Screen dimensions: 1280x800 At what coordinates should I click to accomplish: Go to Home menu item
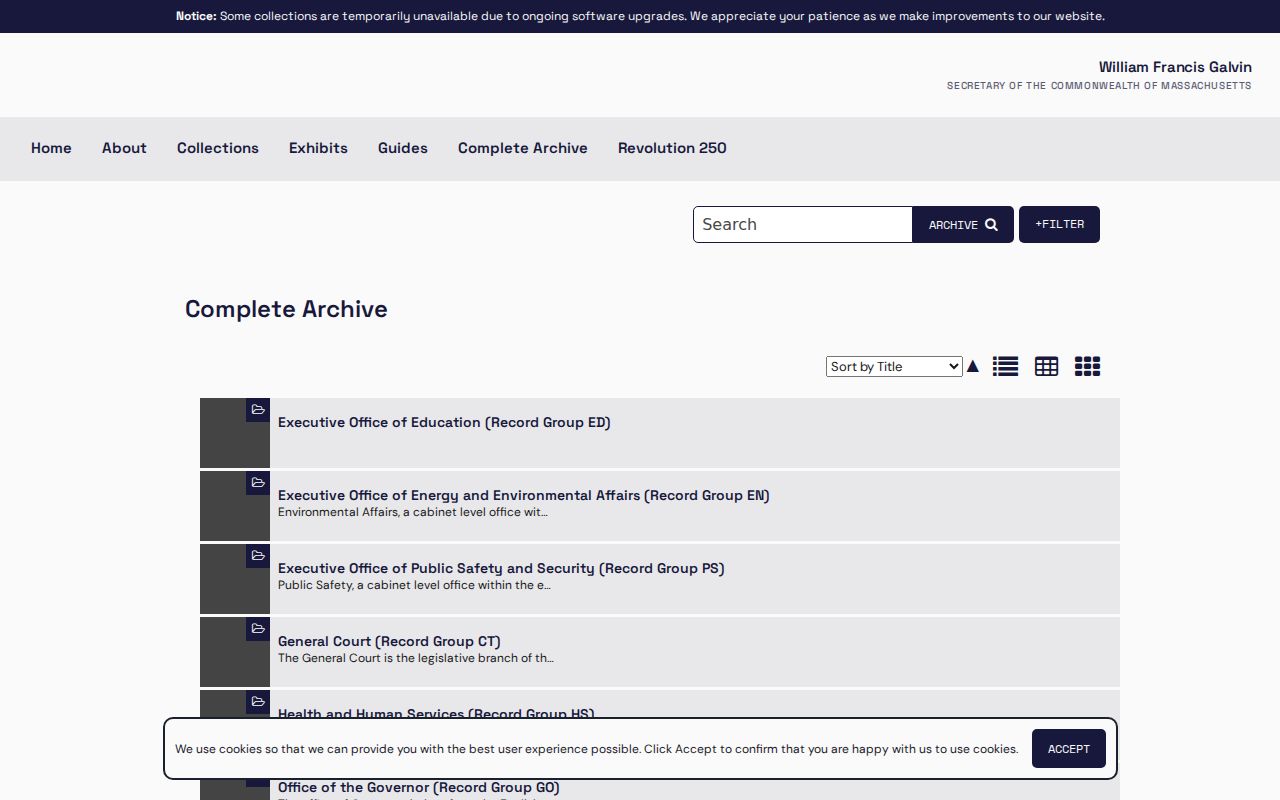pyautogui.click(x=51, y=148)
